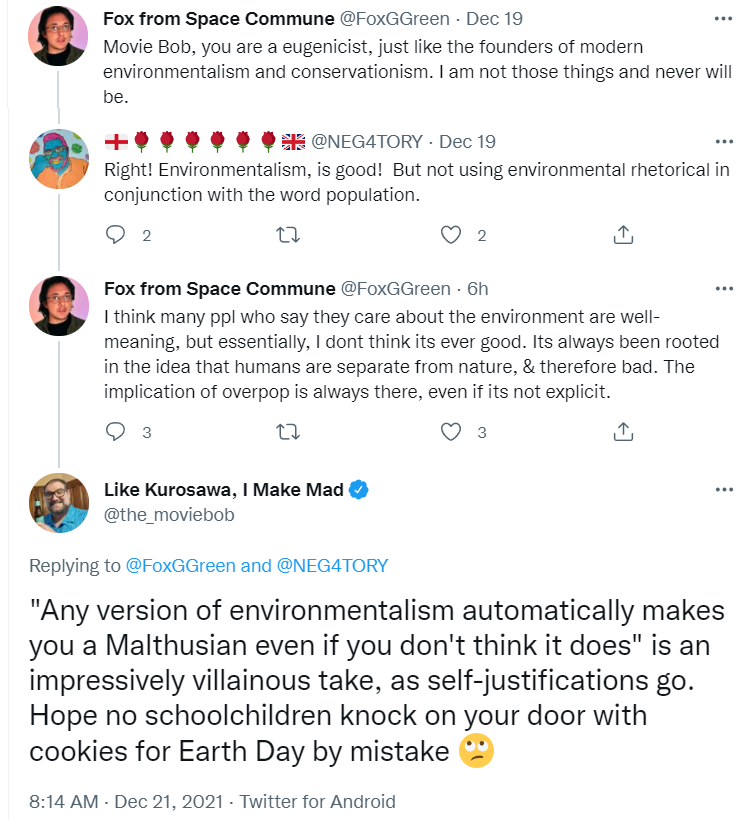Open @NEG4TORY link in Replying to
The width and height of the screenshot is (753, 820).
pos(332,566)
